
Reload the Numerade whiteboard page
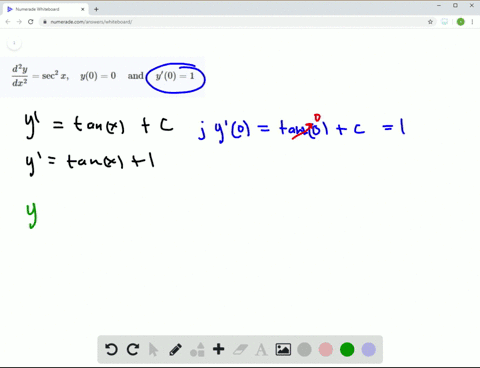[x=31, y=22]
